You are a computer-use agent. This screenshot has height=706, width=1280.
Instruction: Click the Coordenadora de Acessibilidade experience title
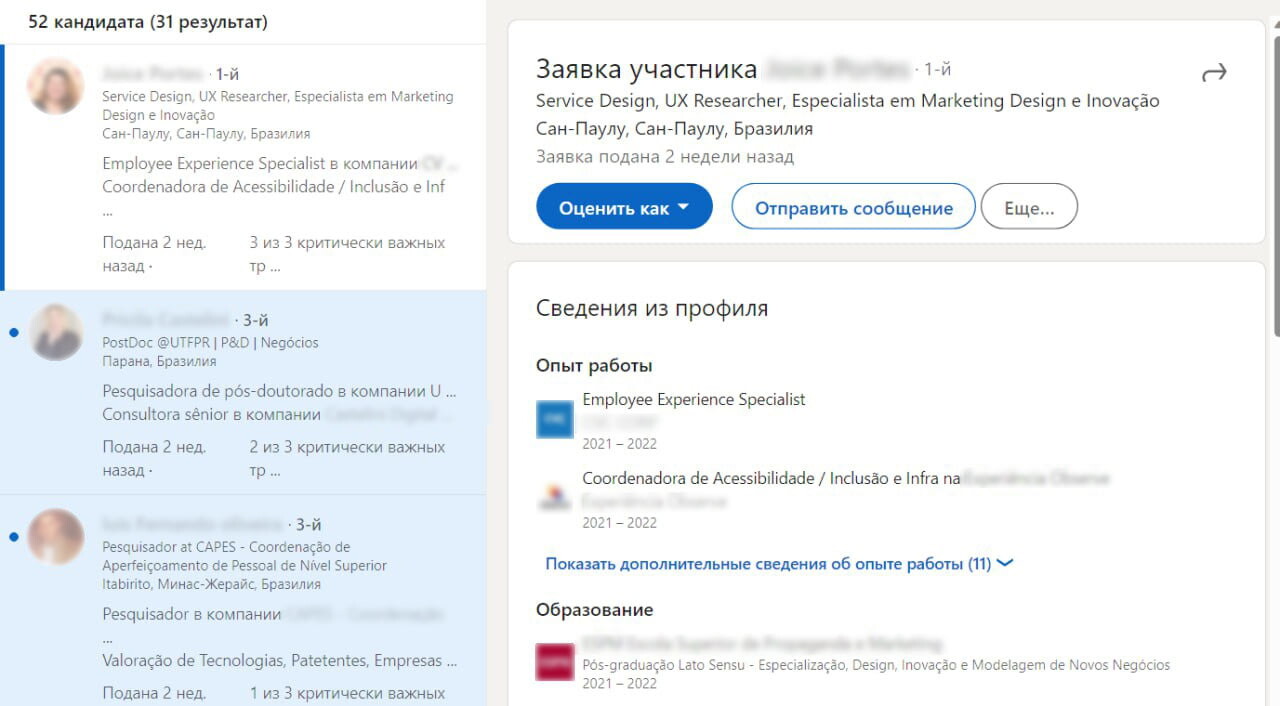pos(772,479)
